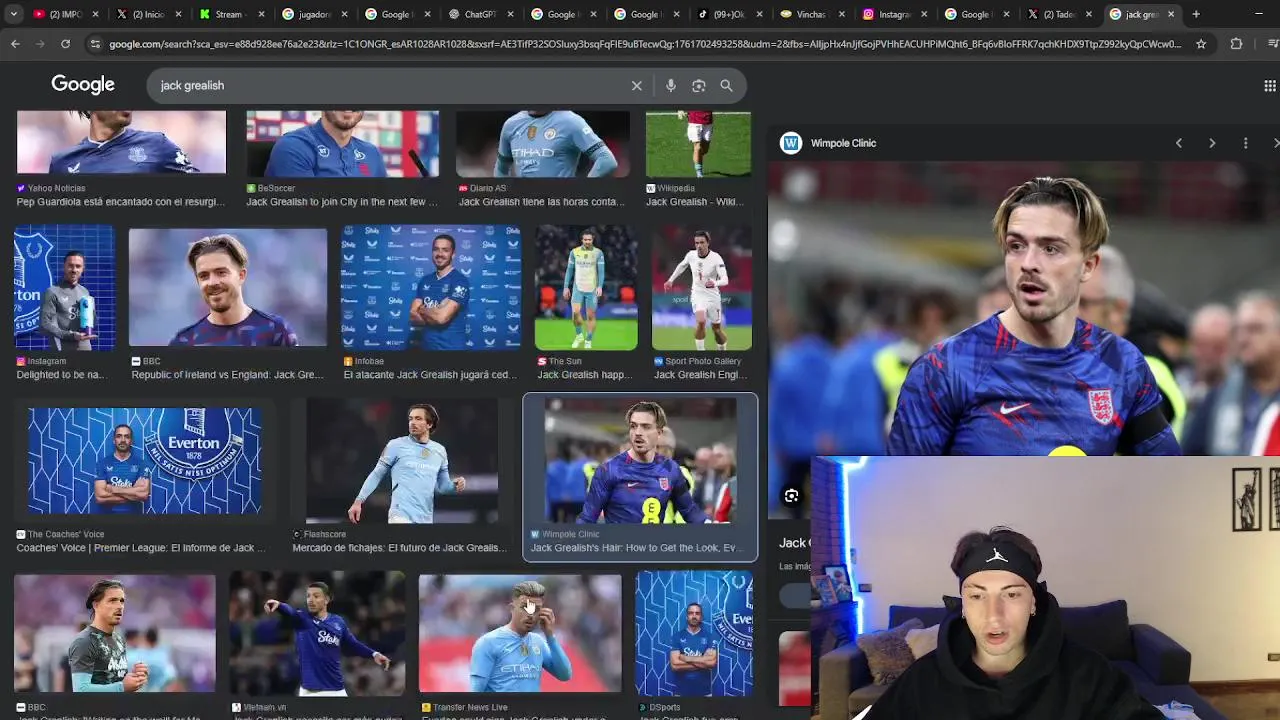
Task: Open the Google apps grid
Action: [1270, 86]
